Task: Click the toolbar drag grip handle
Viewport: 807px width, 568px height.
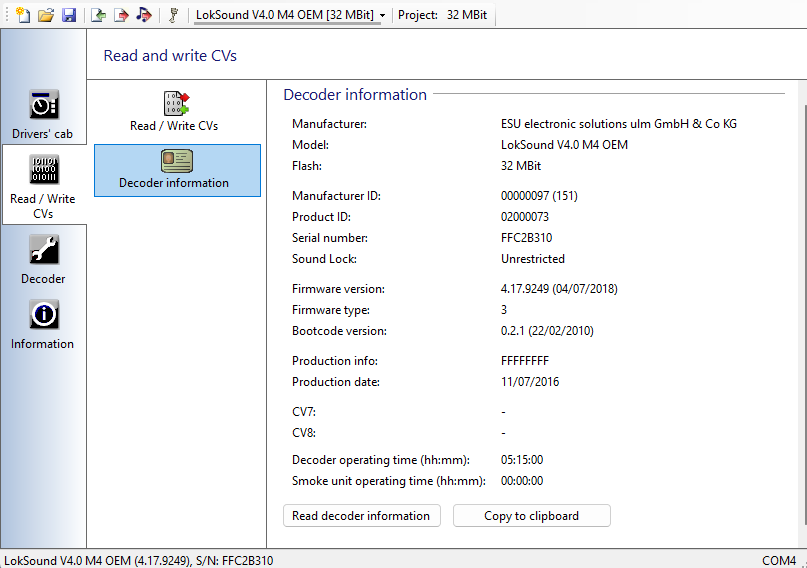Action: 7,15
